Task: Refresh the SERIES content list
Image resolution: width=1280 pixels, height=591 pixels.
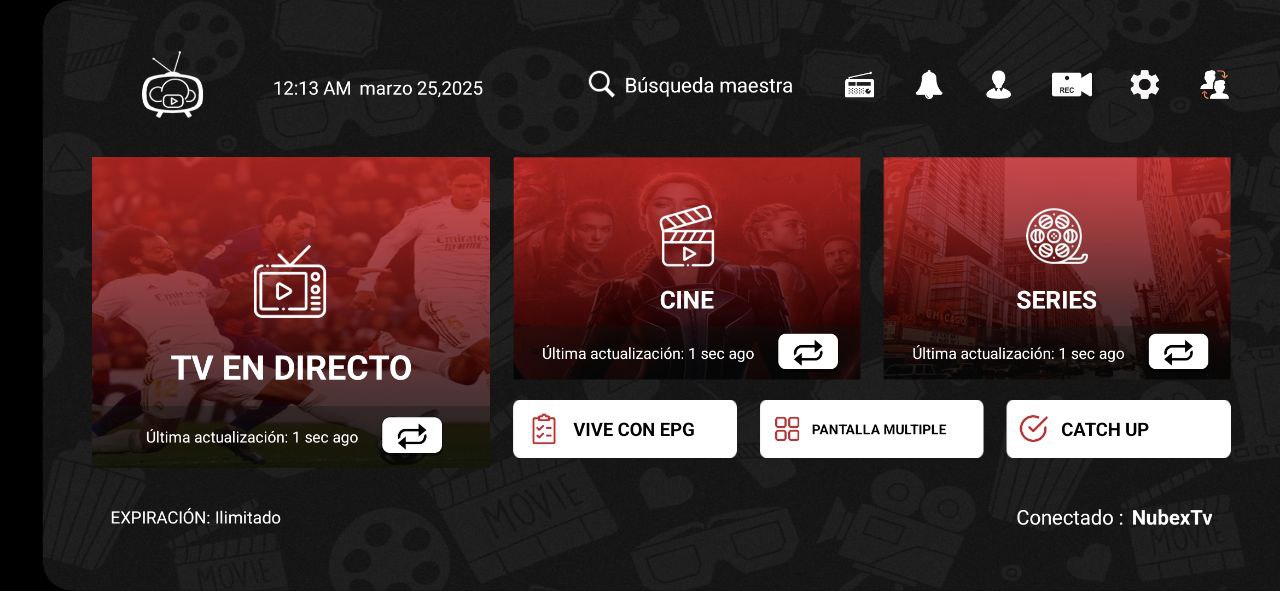Action: click(1178, 352)
